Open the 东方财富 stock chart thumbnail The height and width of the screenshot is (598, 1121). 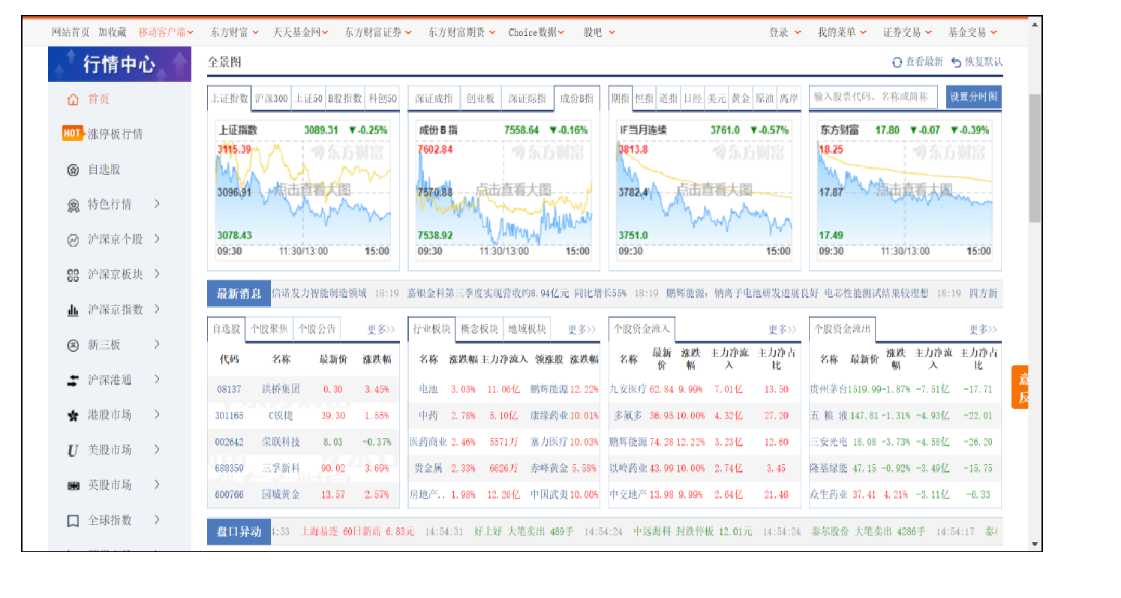point(905,190)
